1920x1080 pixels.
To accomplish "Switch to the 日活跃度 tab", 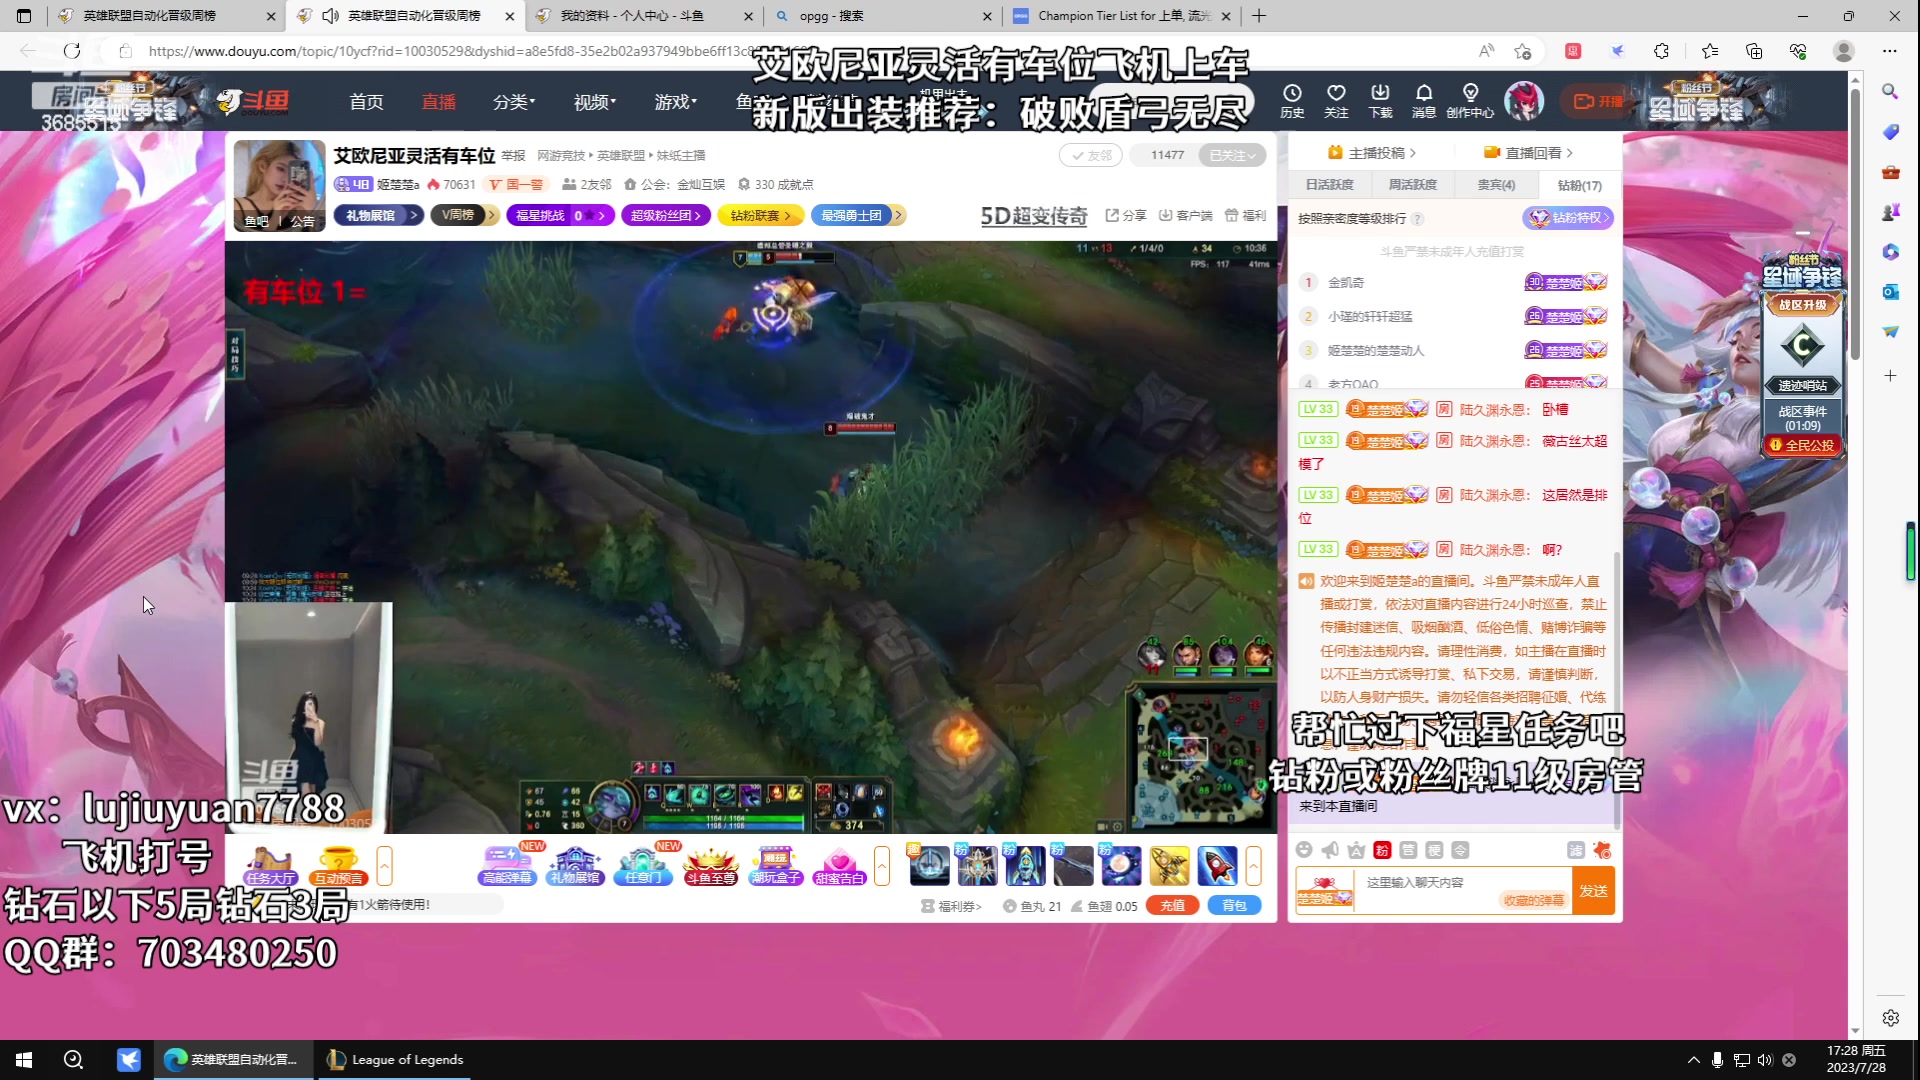I will point(1329,185).
